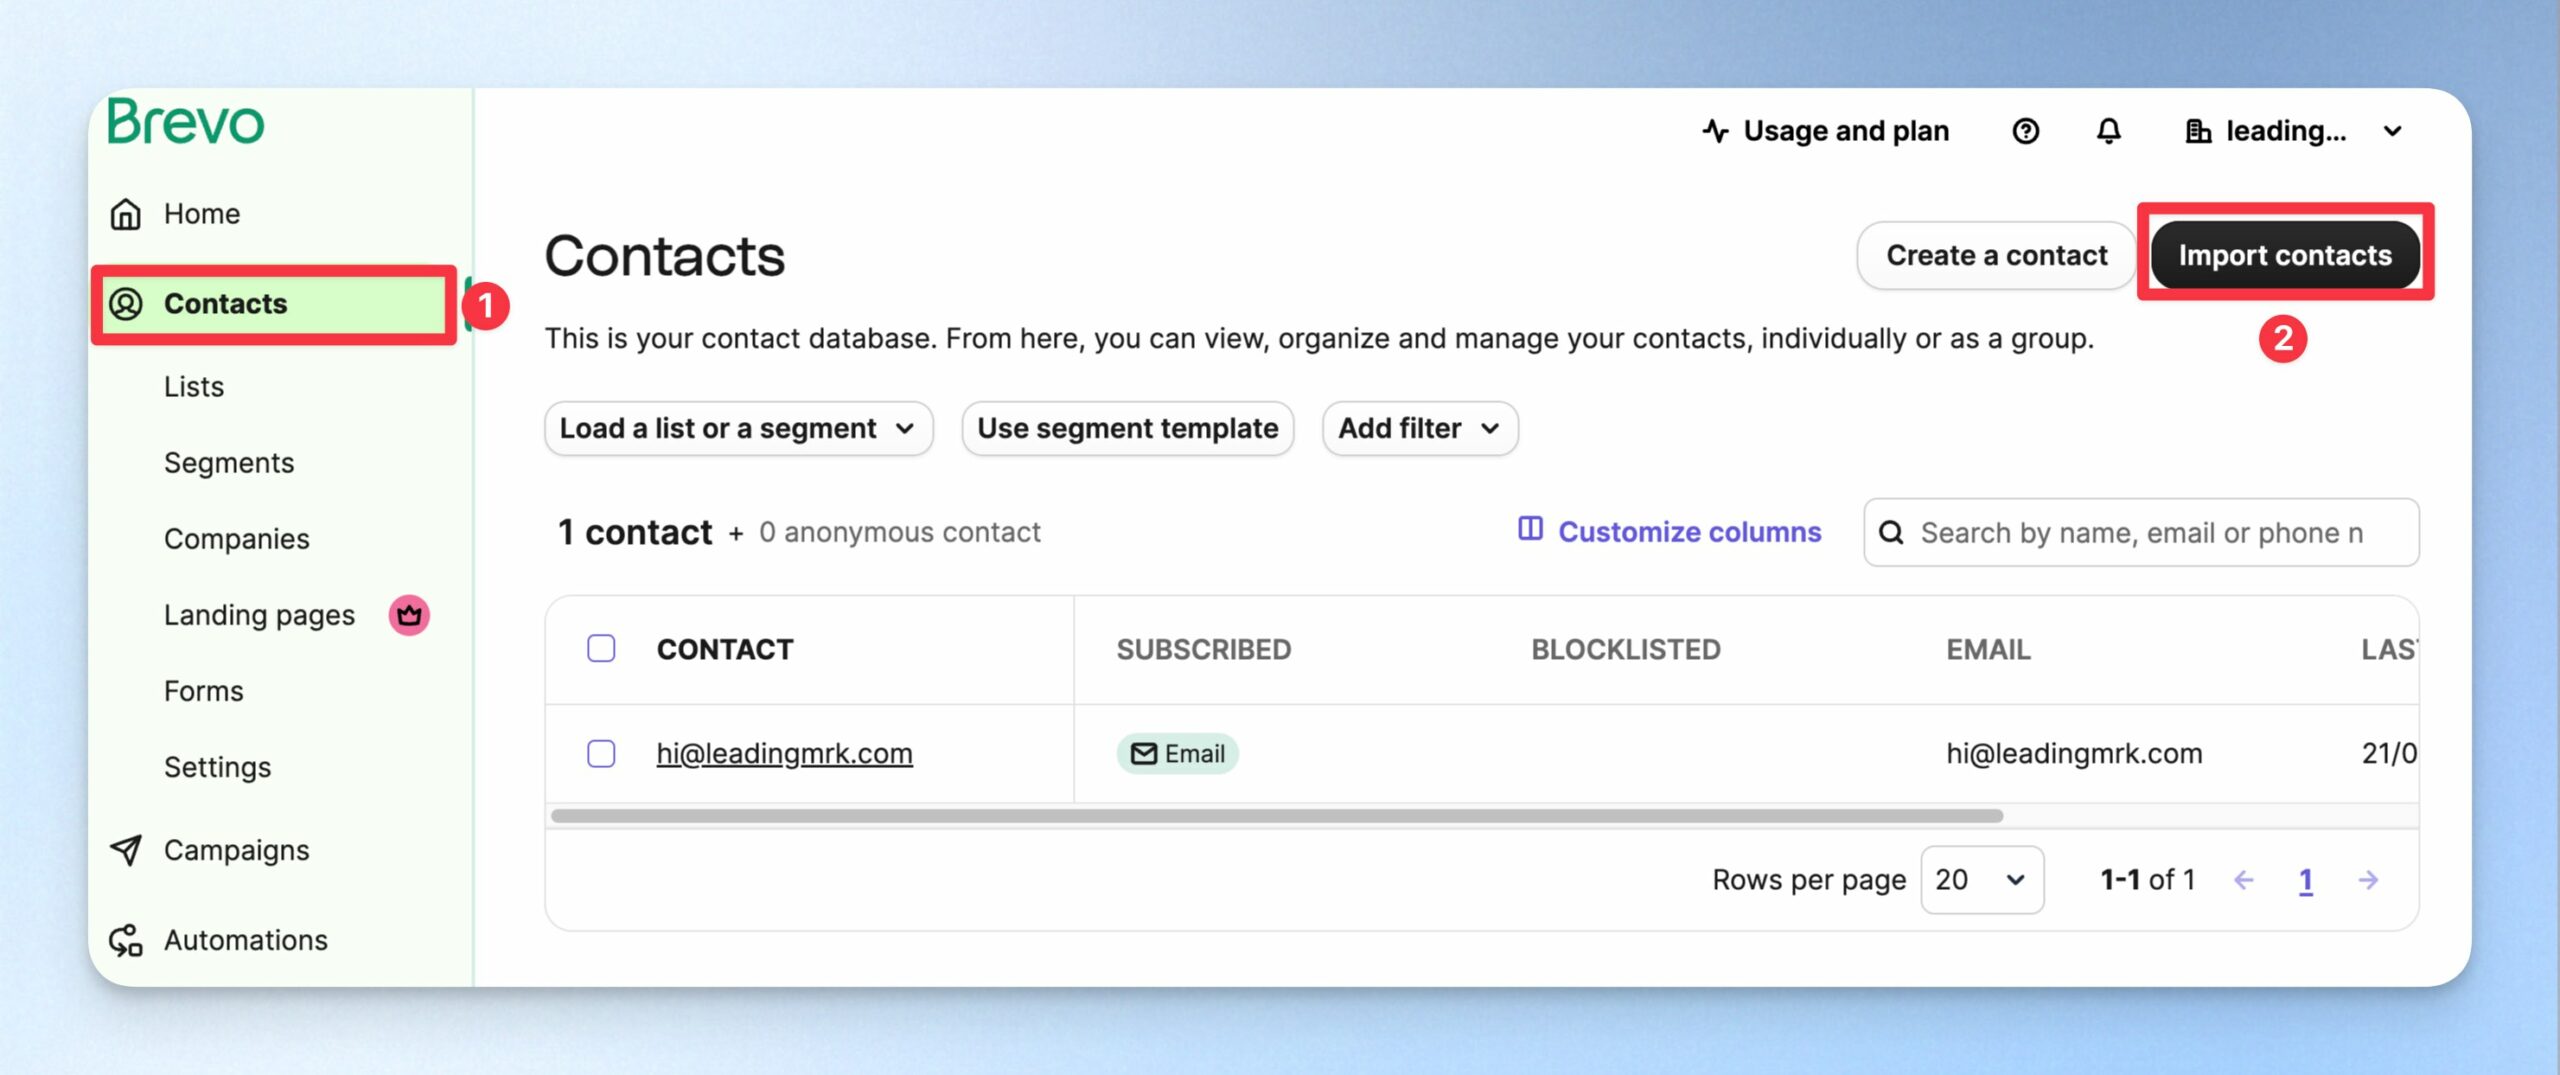Open Rows per page dropdown
This screenshot has width=2560, height=1075.
point(1982,880)
